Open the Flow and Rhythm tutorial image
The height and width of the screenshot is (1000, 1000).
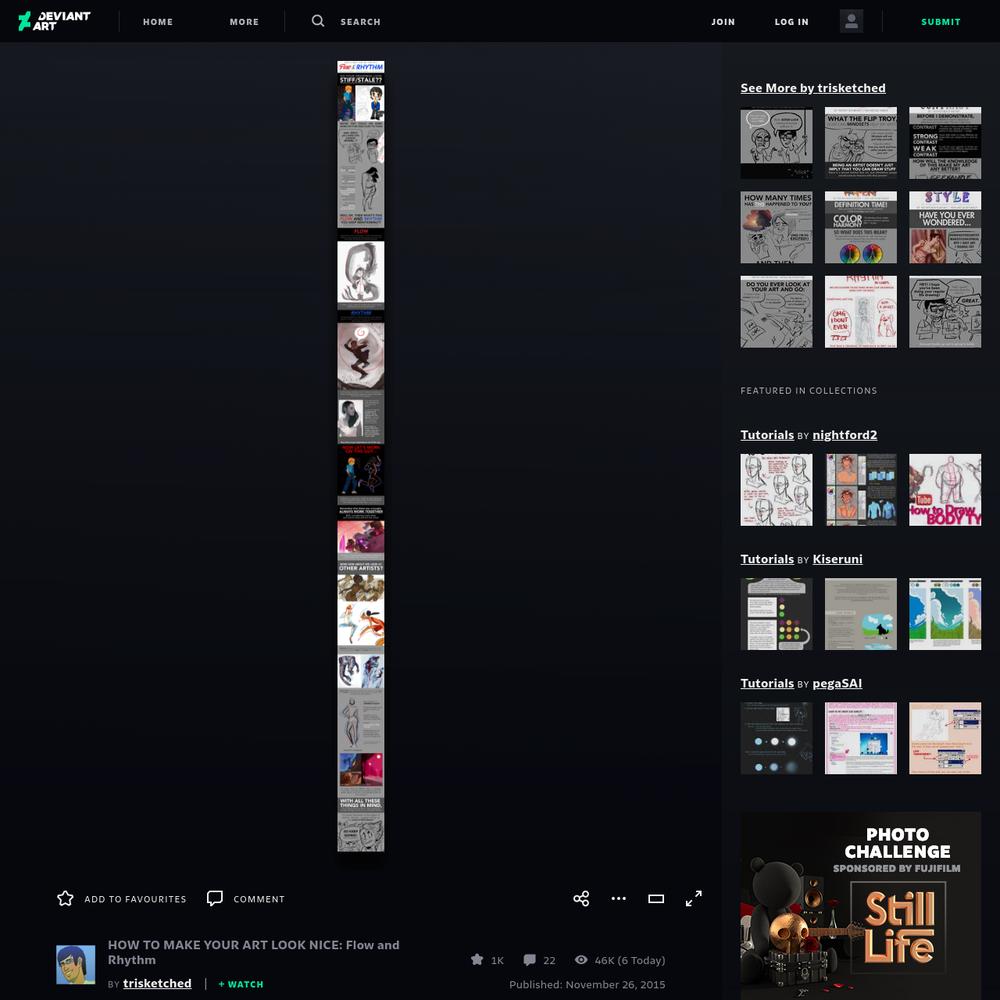[361, 456]
